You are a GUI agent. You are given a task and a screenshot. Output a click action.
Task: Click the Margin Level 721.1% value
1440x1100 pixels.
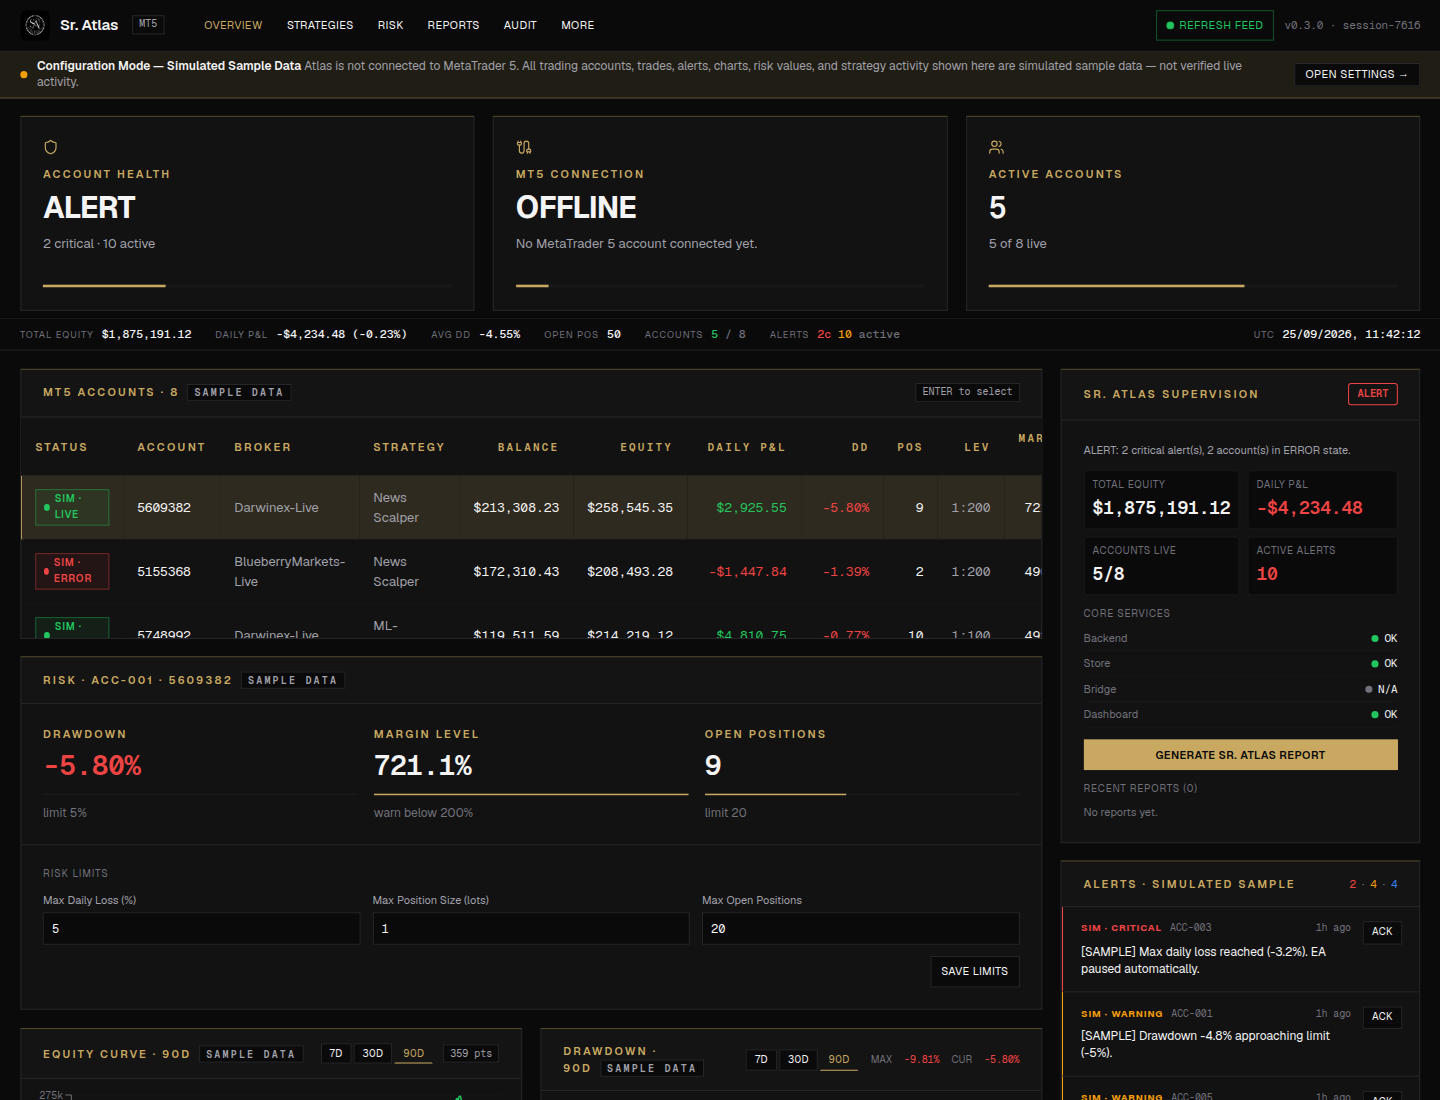click(x=422, y=766)
